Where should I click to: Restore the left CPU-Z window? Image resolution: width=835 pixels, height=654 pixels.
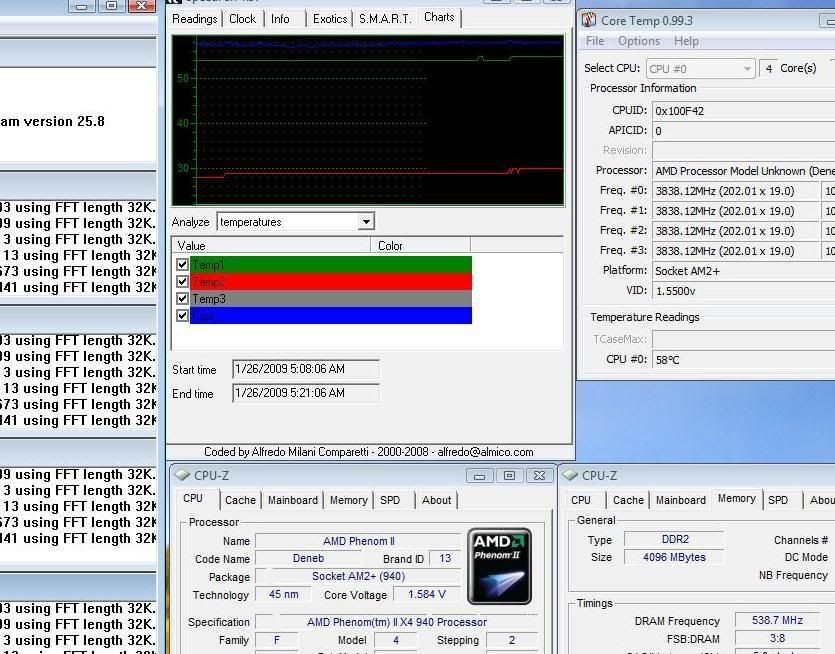pos(509,476)
